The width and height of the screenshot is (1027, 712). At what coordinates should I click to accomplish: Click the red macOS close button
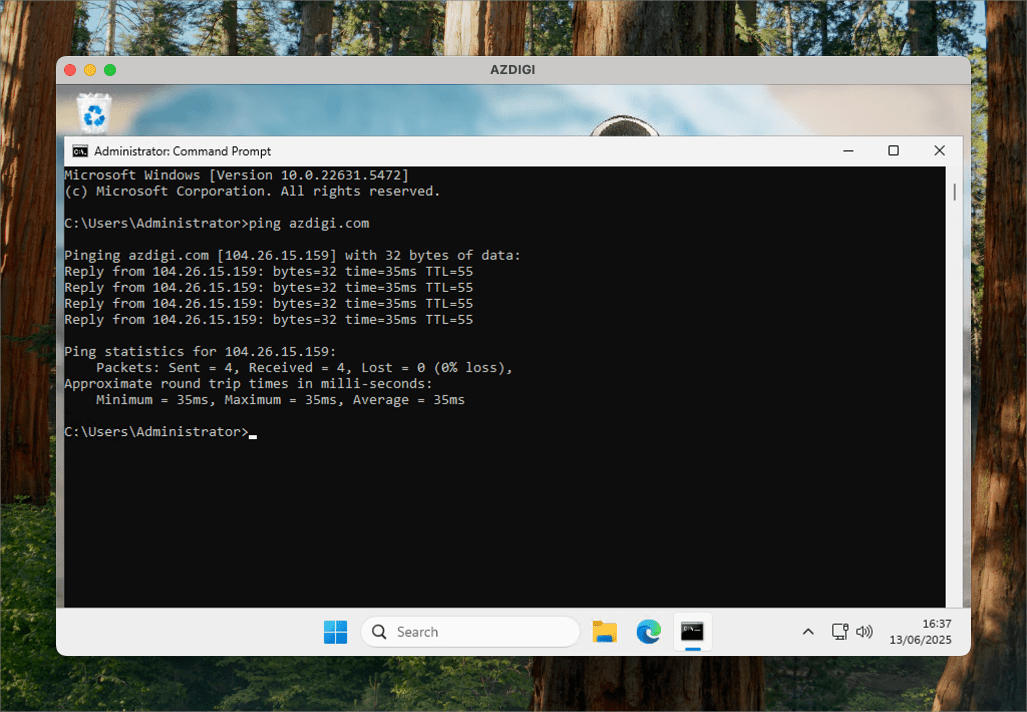tap(70, 70)
